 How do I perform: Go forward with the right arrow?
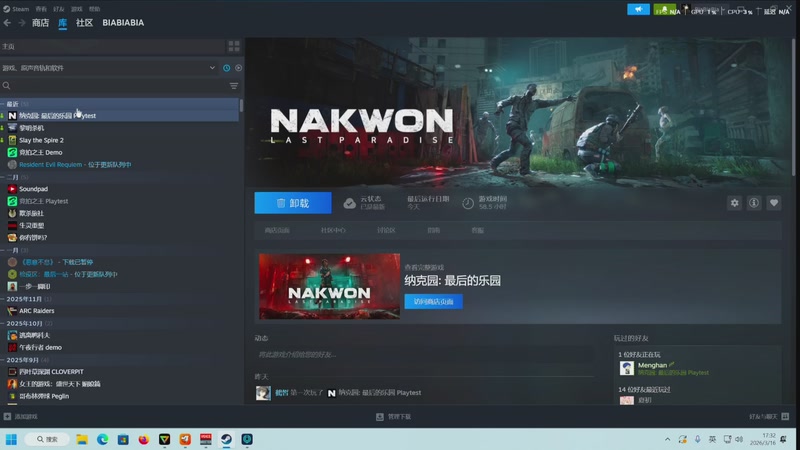pyautogui.click(x=21, y=23)
